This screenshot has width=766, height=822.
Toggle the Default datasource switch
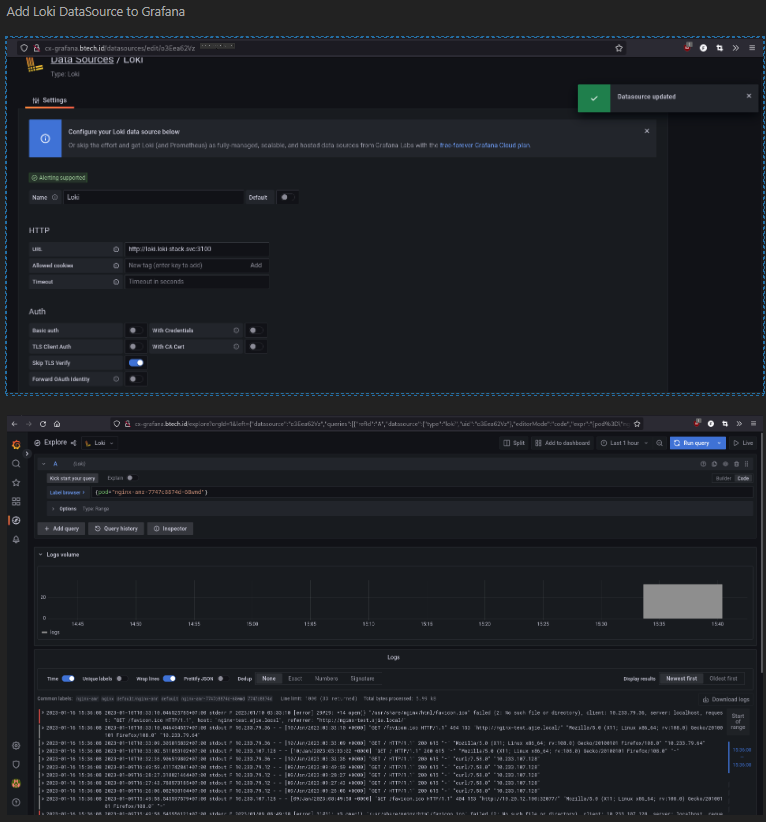click(x=287, y=198)
